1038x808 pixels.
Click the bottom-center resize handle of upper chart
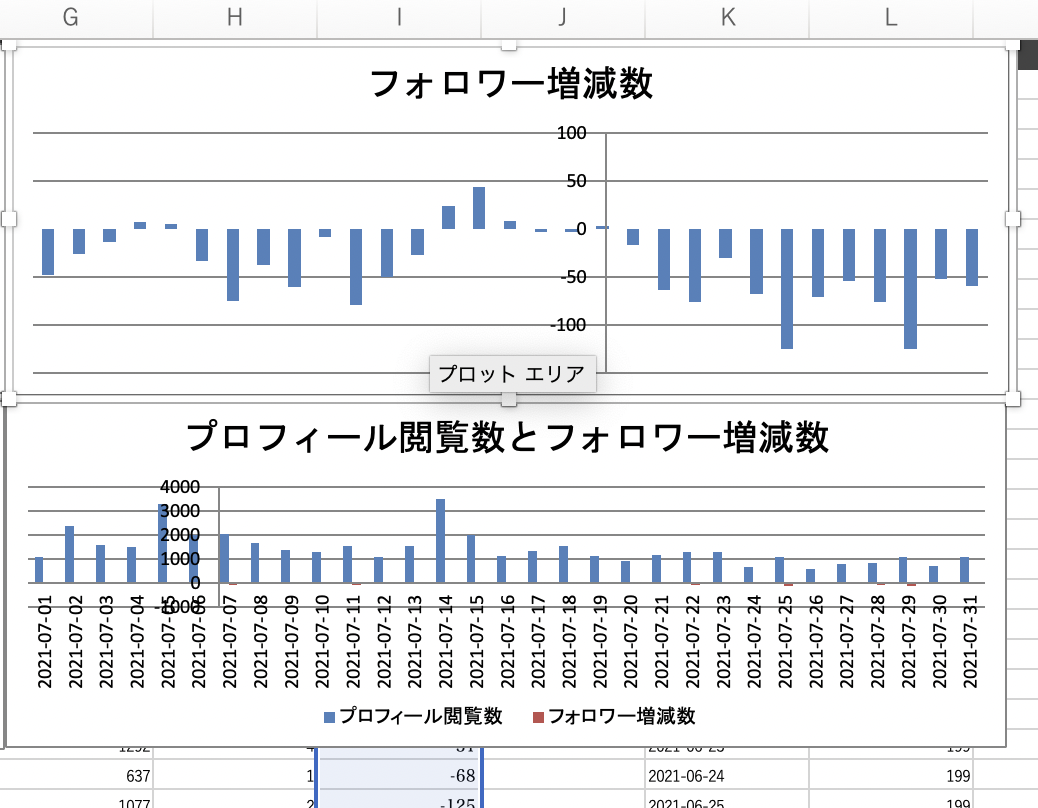click(508, 399)
